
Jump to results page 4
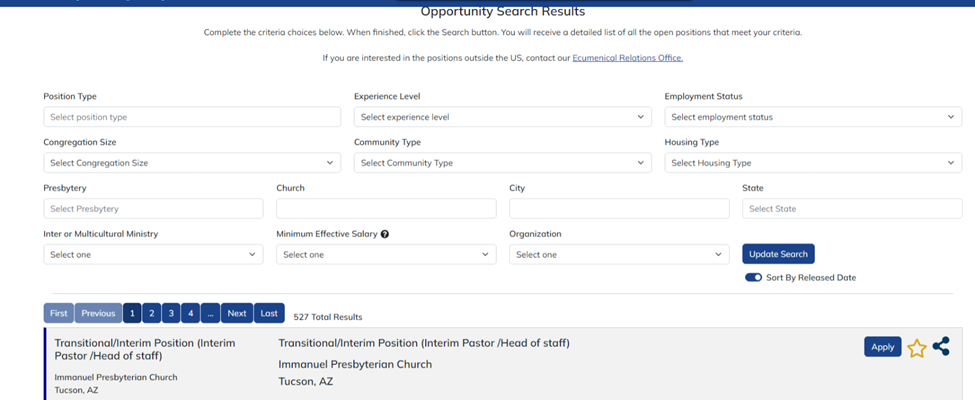(190, 313)
